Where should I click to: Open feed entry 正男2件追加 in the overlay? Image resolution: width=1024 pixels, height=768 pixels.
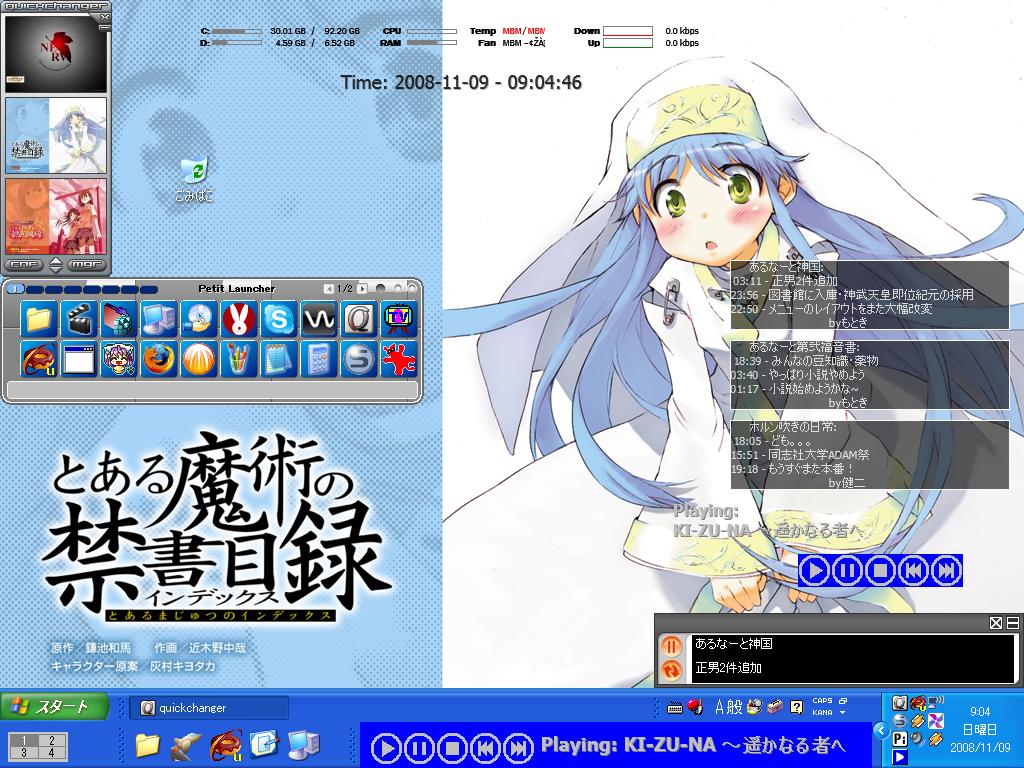click(805, 281)
